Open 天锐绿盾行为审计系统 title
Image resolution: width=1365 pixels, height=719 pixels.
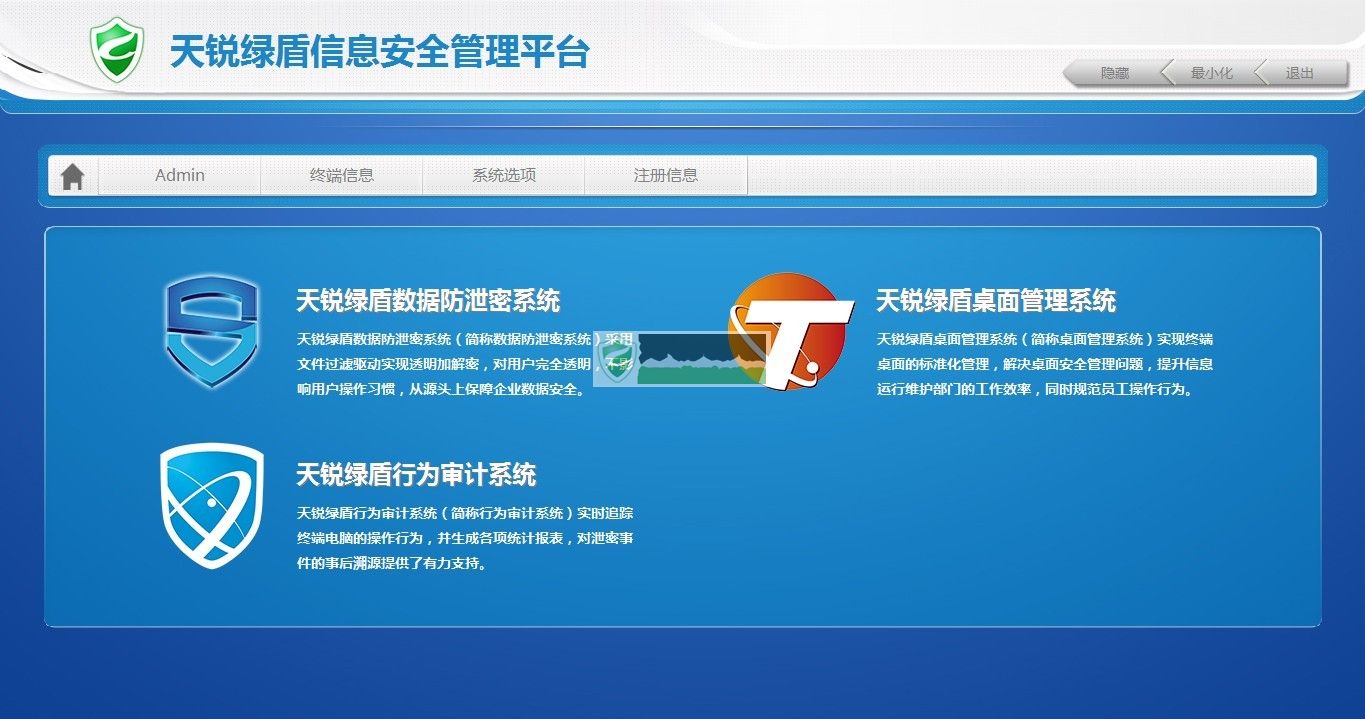click(x=416, y=474)
